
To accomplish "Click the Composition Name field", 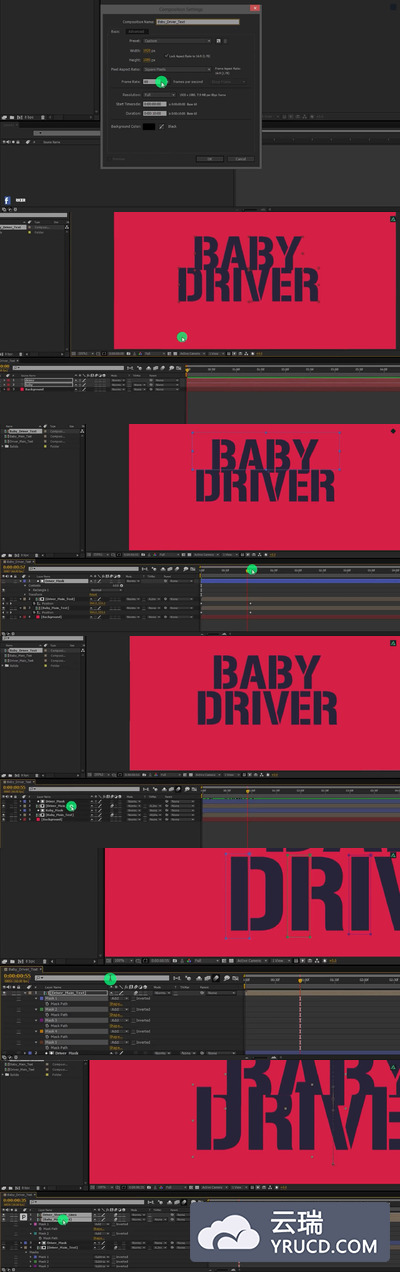I will pyautogui.click(x=197, y=20).
